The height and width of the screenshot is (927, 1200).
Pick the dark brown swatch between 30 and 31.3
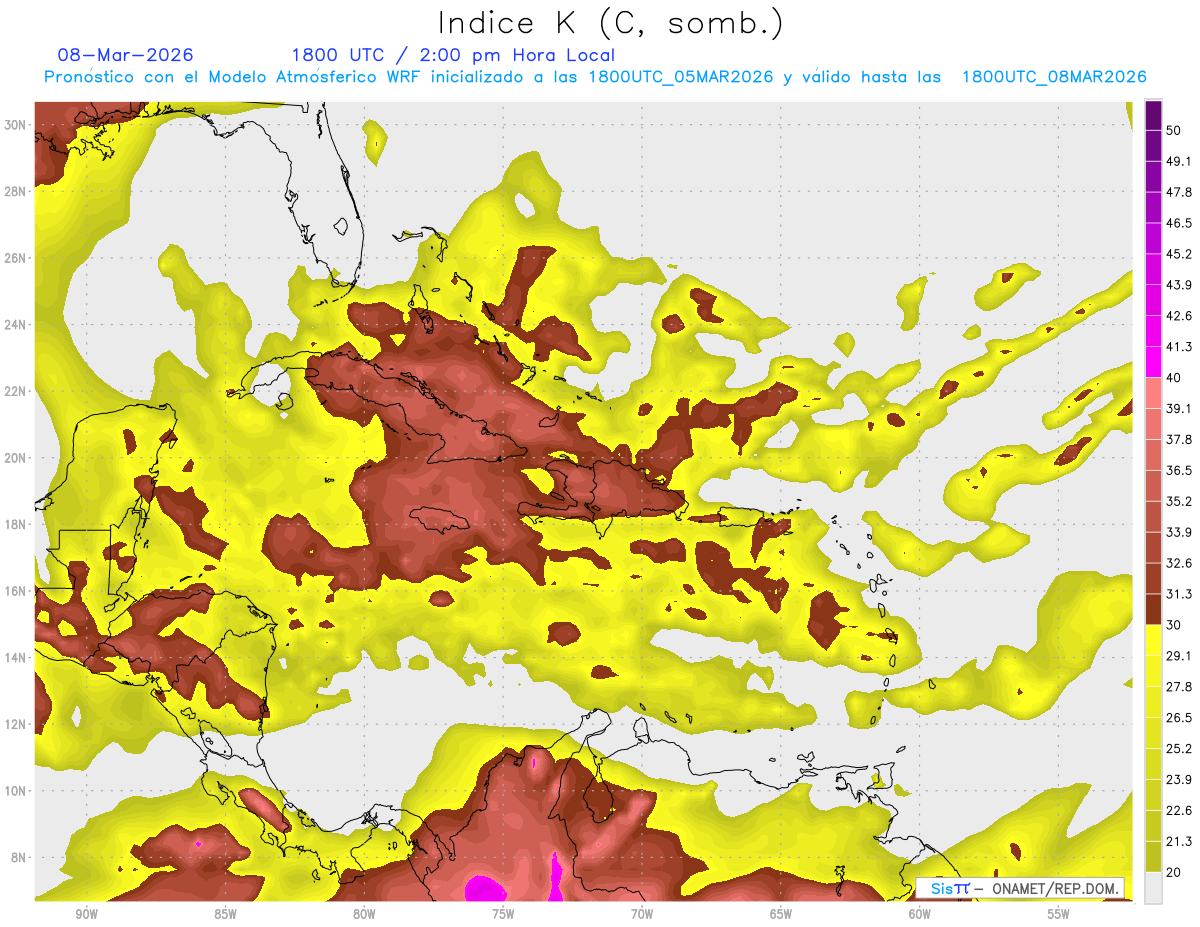pos(1154,610)
